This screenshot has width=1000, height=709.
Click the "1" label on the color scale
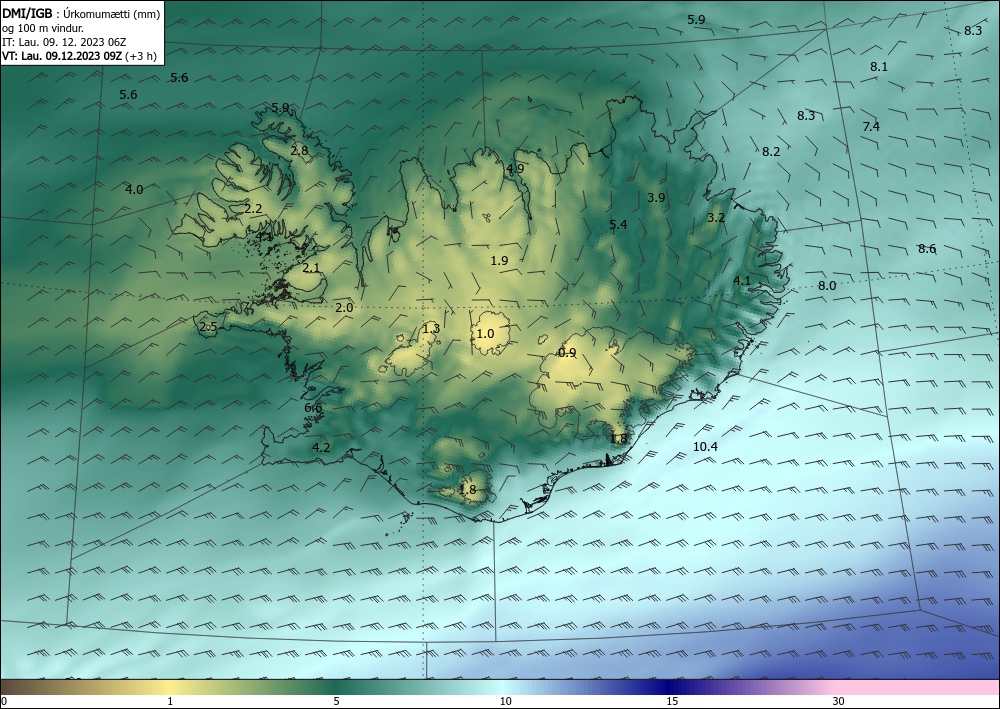(x=170, y=701)
